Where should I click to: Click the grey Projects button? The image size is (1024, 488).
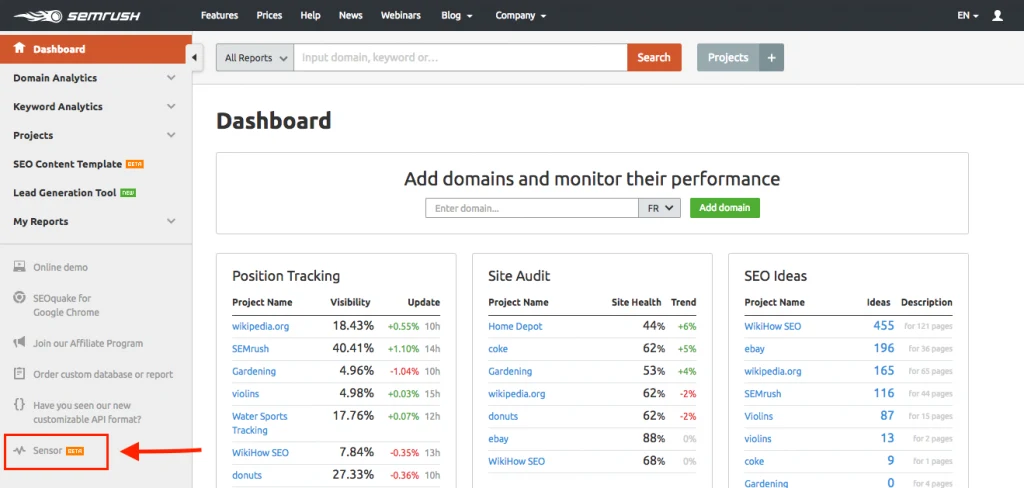pyautogui.click(x=728, y=57)
